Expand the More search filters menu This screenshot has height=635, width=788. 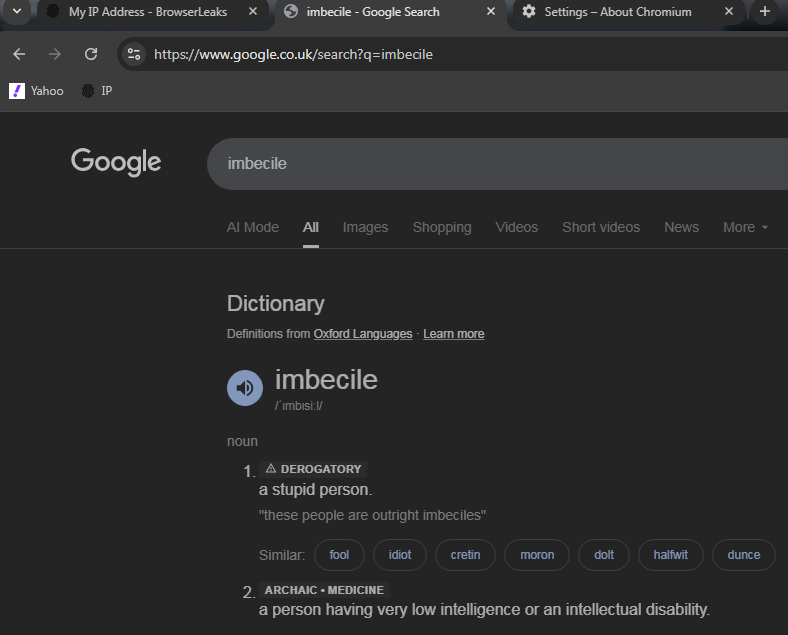(745, 227)
